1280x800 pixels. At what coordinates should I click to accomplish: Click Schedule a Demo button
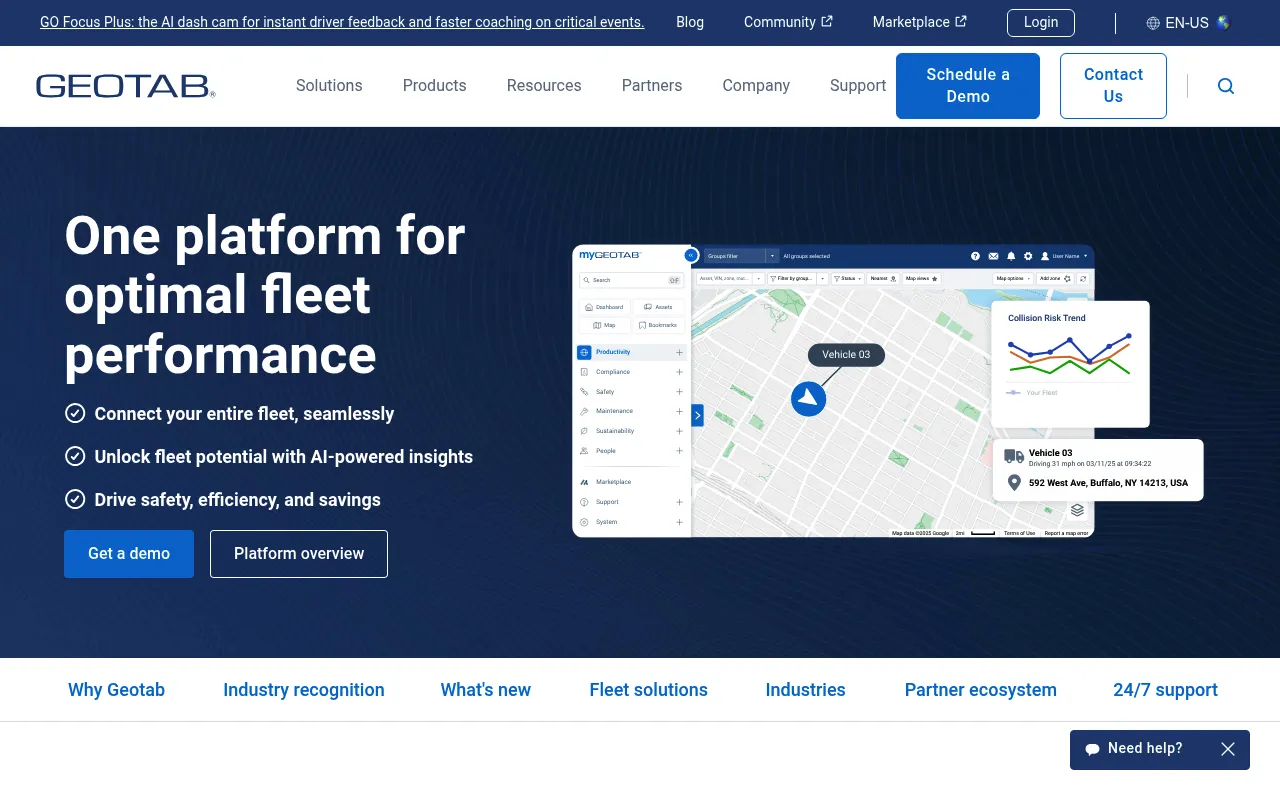968,86
